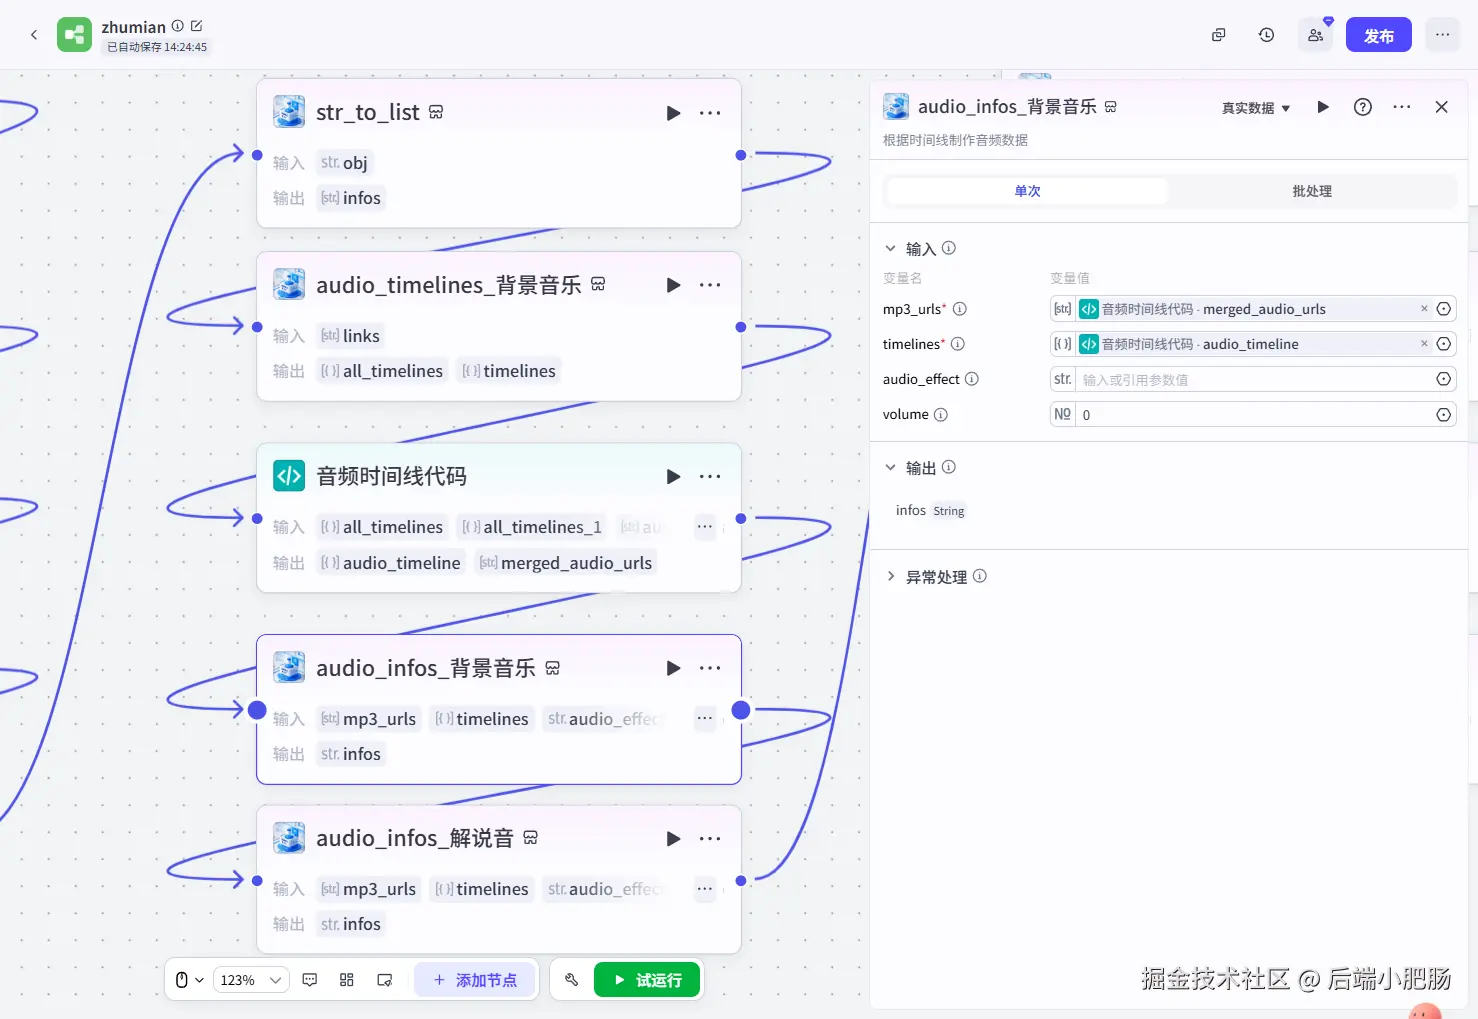This screenshot has width=1478, height=1019.
Task: Go back using the top-left arrow
Action: 34,35
